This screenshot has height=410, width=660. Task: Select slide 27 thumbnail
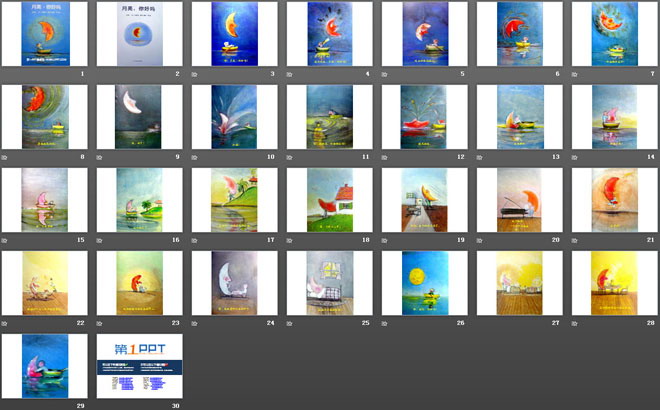pos(520,283)
